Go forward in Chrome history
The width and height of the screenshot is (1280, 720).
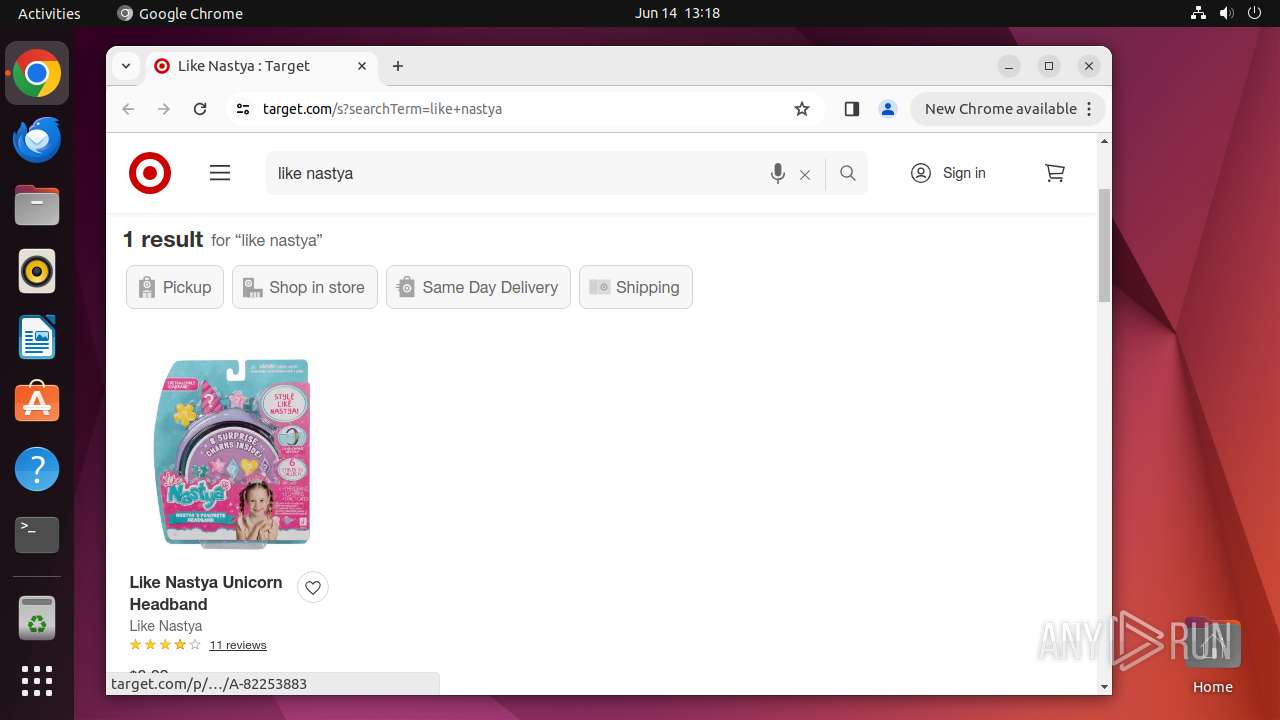(164, 109)
